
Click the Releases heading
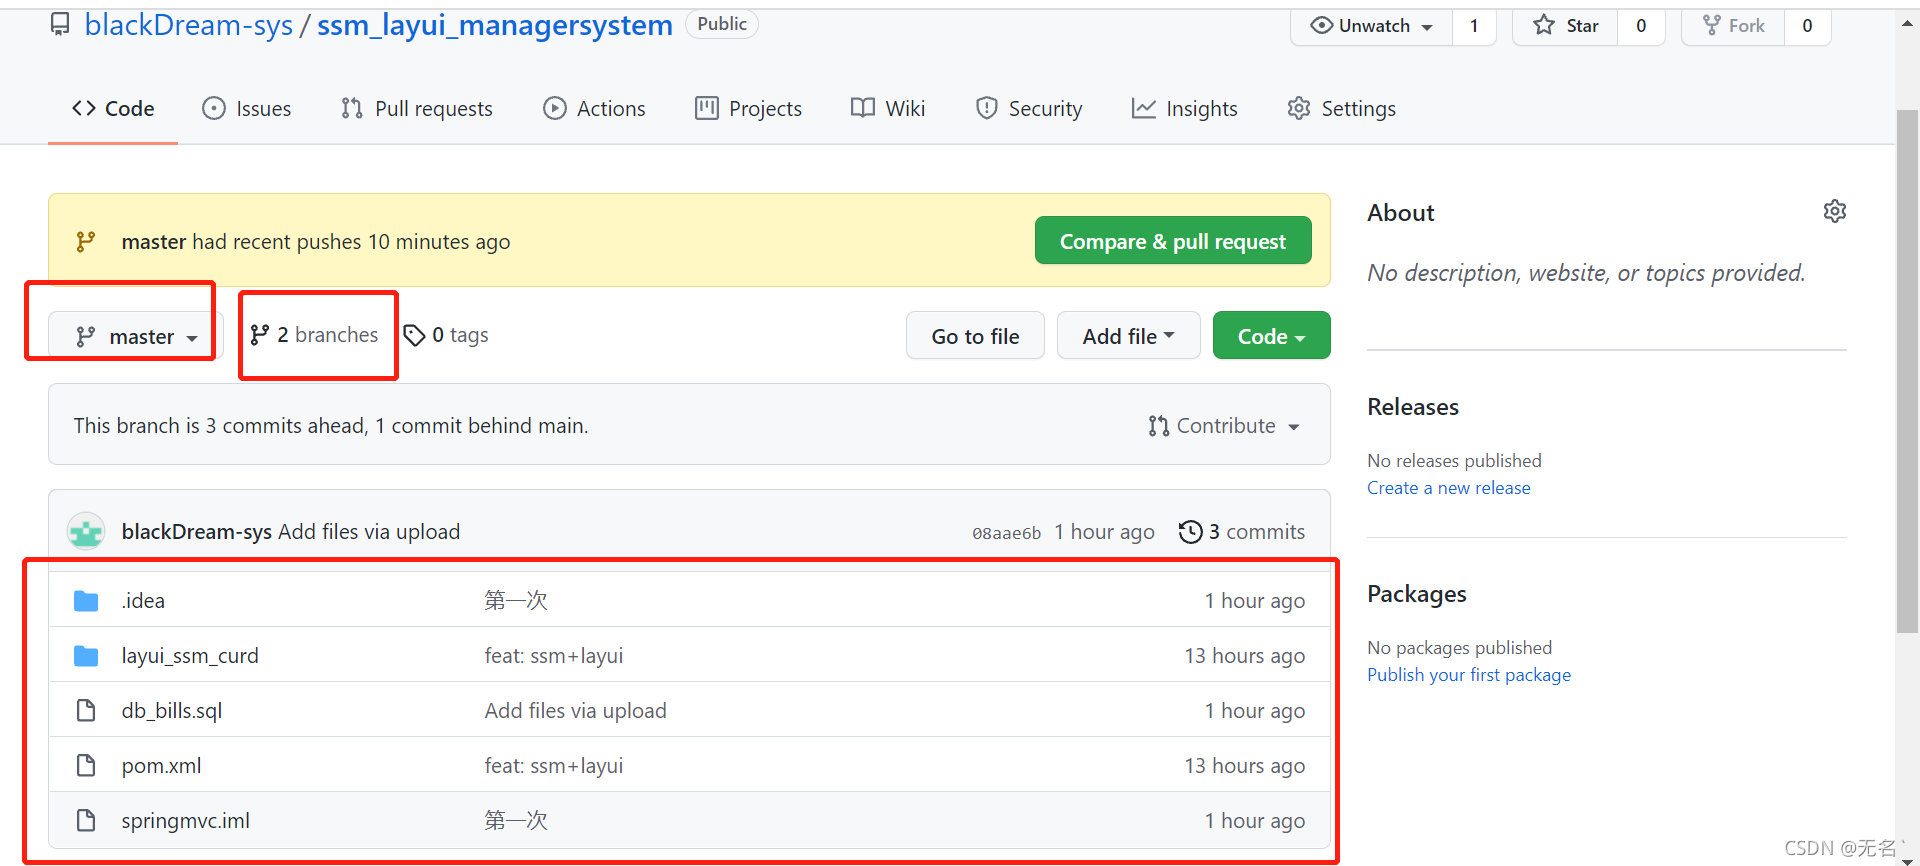(x=1413, y=407)
